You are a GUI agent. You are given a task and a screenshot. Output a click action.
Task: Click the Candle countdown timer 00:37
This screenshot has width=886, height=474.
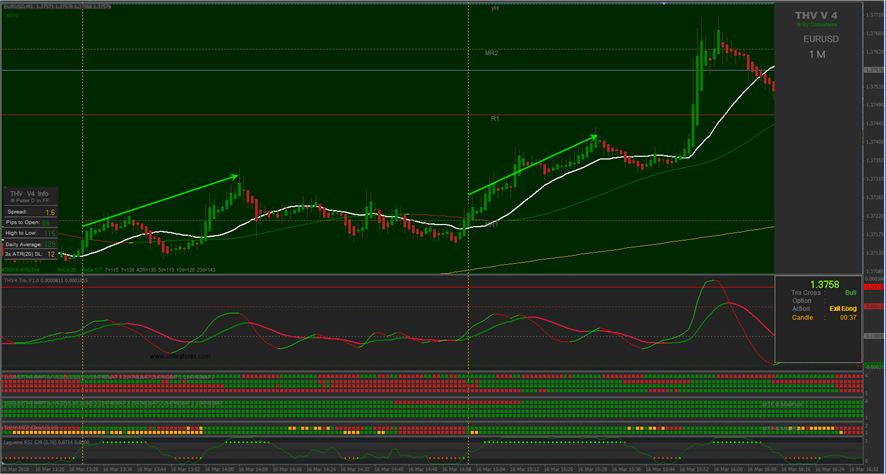click(849, 318)
